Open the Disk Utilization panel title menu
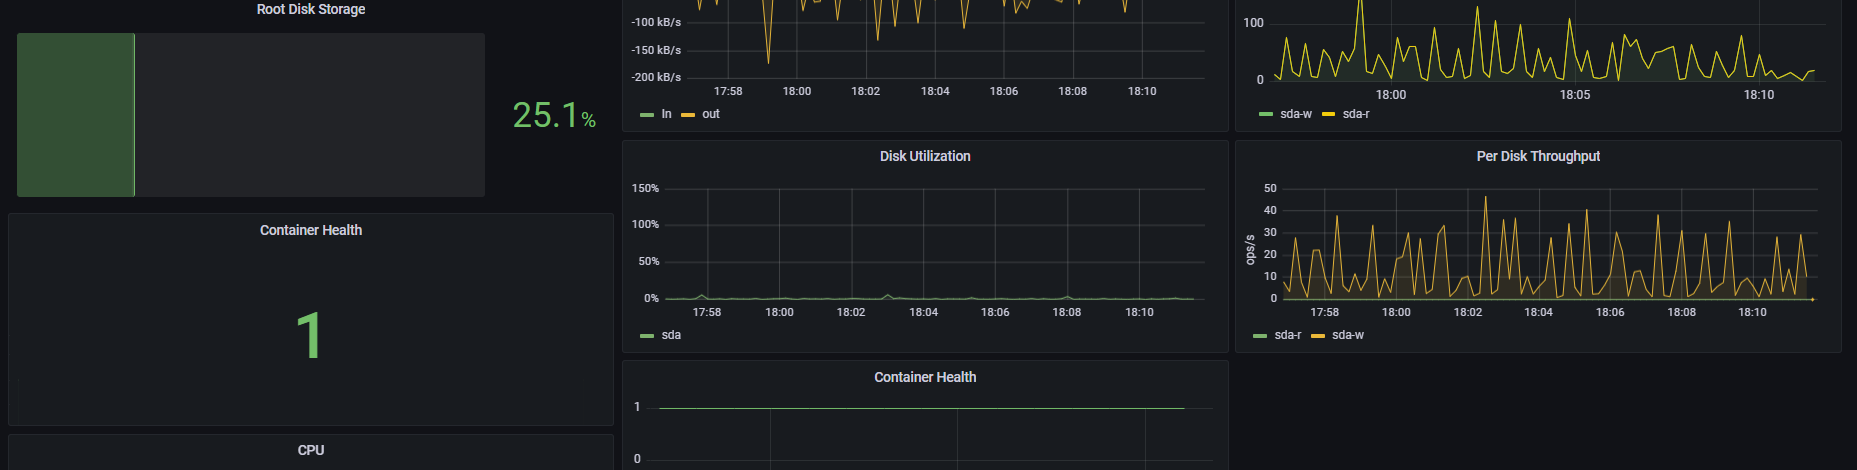 [925, 156]
